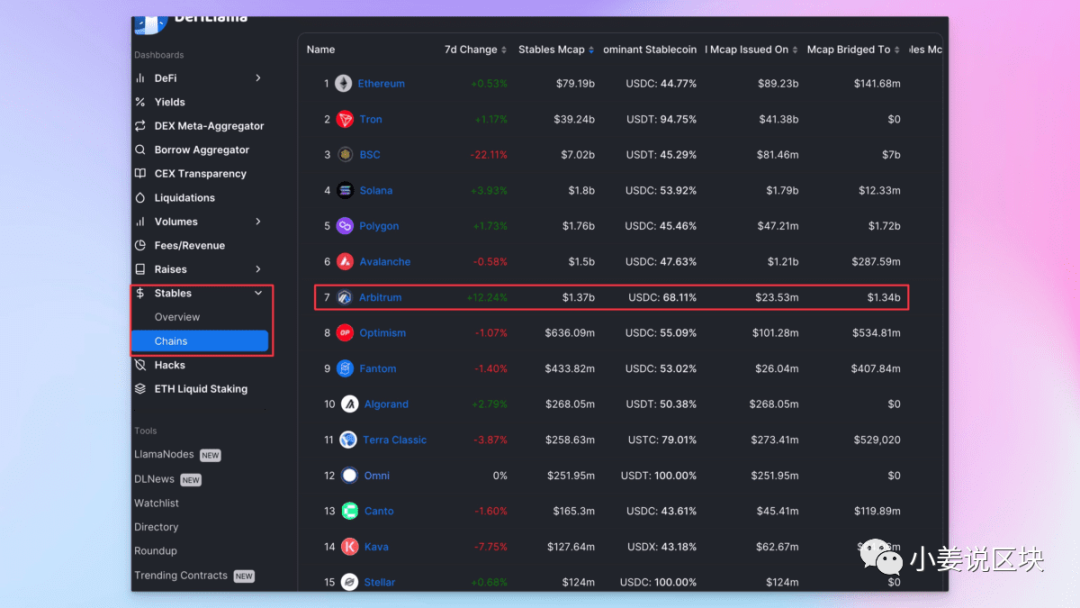
Task: Click Ethereum issued mcap $89.23b
Action: click(x=778, y=83)
